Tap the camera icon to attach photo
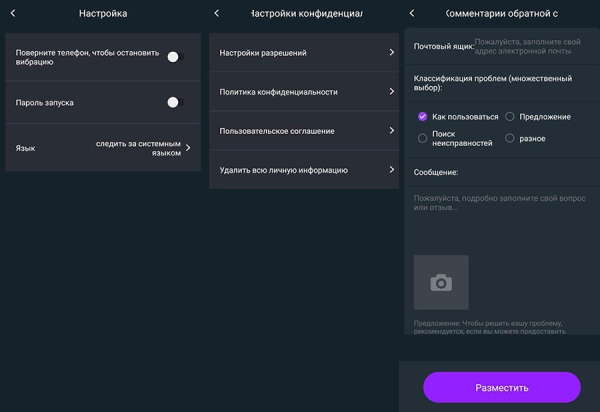Image resolution: width=600 pixels, height=412 pixels. click(441, 282)
